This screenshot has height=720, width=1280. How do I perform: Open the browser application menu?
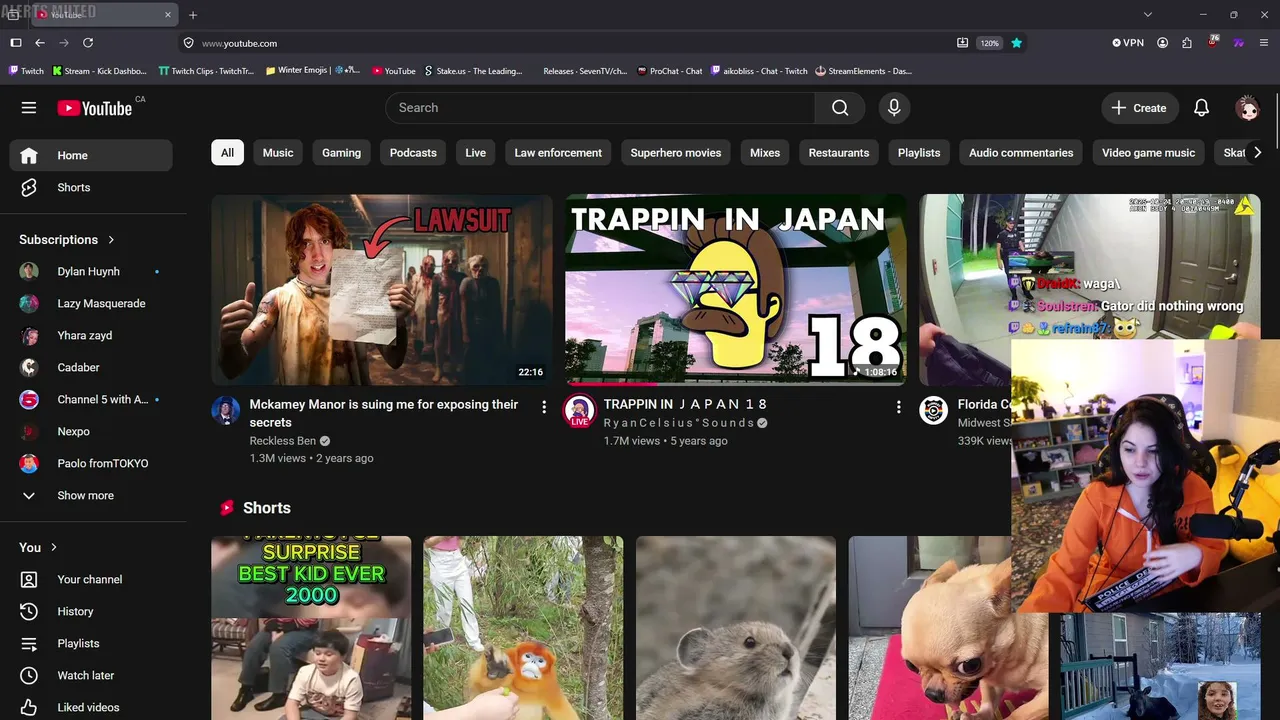[x=1264, y=43]
